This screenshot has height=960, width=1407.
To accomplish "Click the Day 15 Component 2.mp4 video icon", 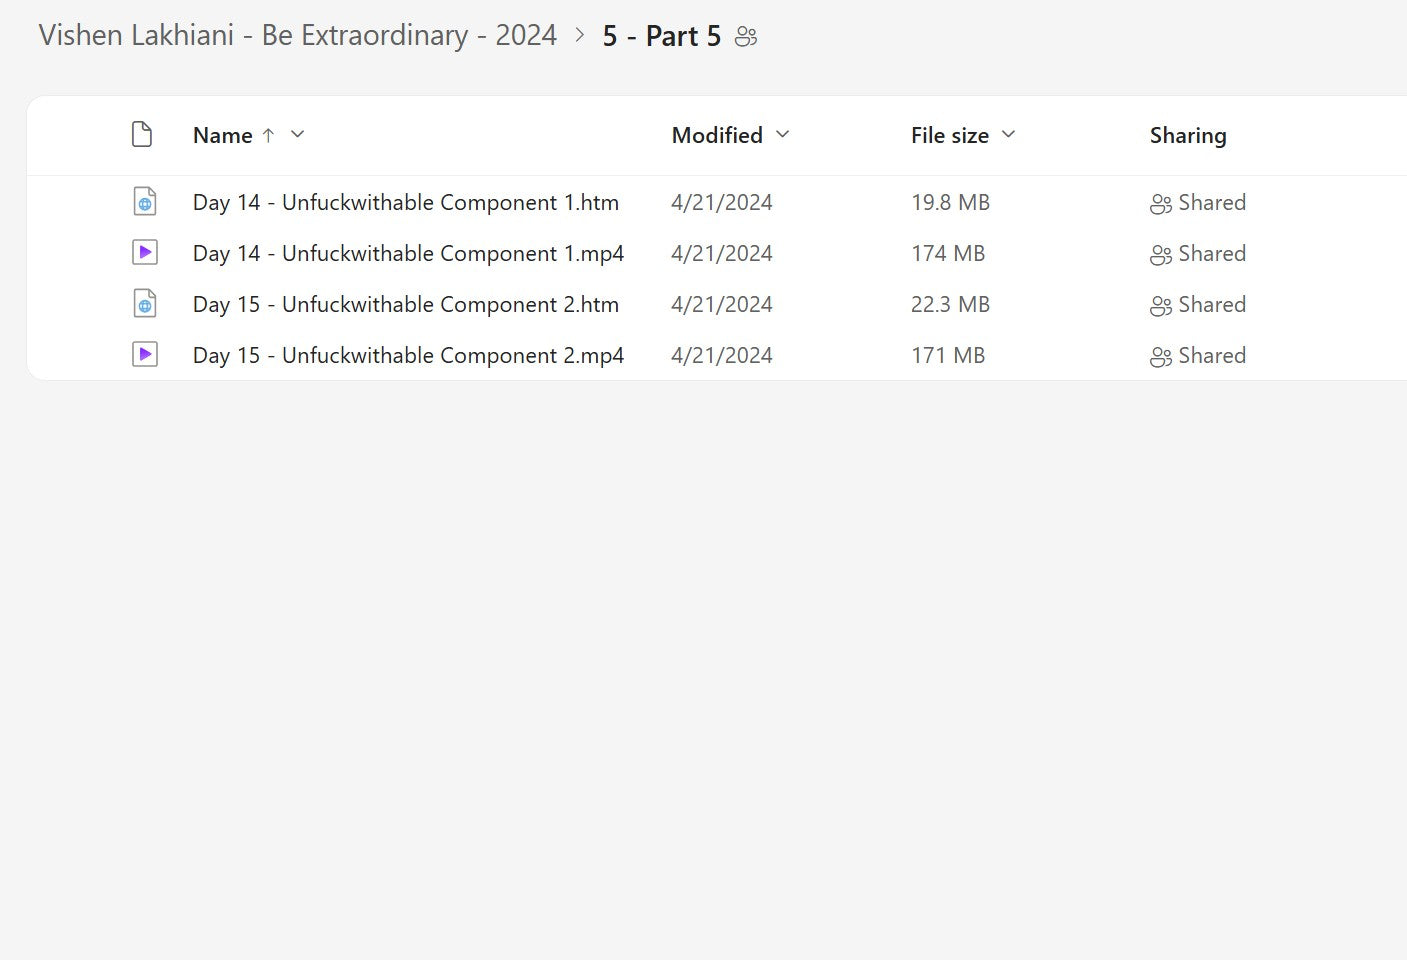I will 145,355.
